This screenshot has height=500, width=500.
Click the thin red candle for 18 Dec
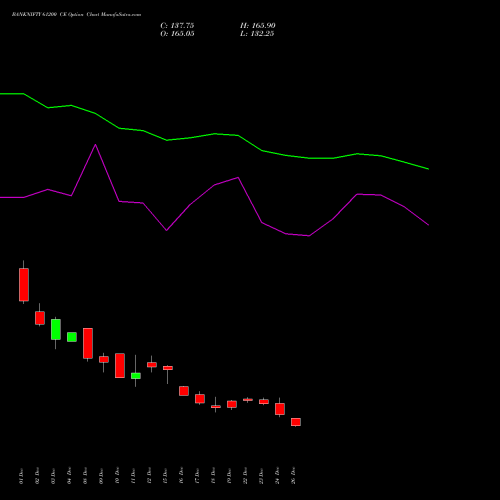pos(216,407)
